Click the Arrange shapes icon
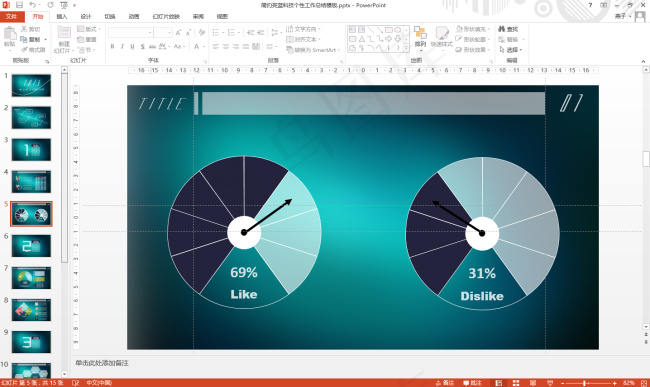The width and height of the screenshot is (650, 387). click(420, 33)
